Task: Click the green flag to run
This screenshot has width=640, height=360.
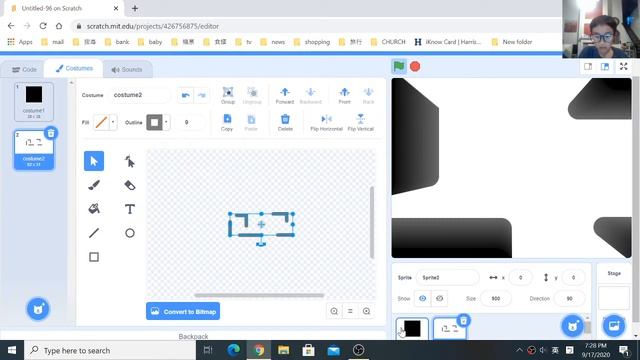Action: tap(399, 66)
